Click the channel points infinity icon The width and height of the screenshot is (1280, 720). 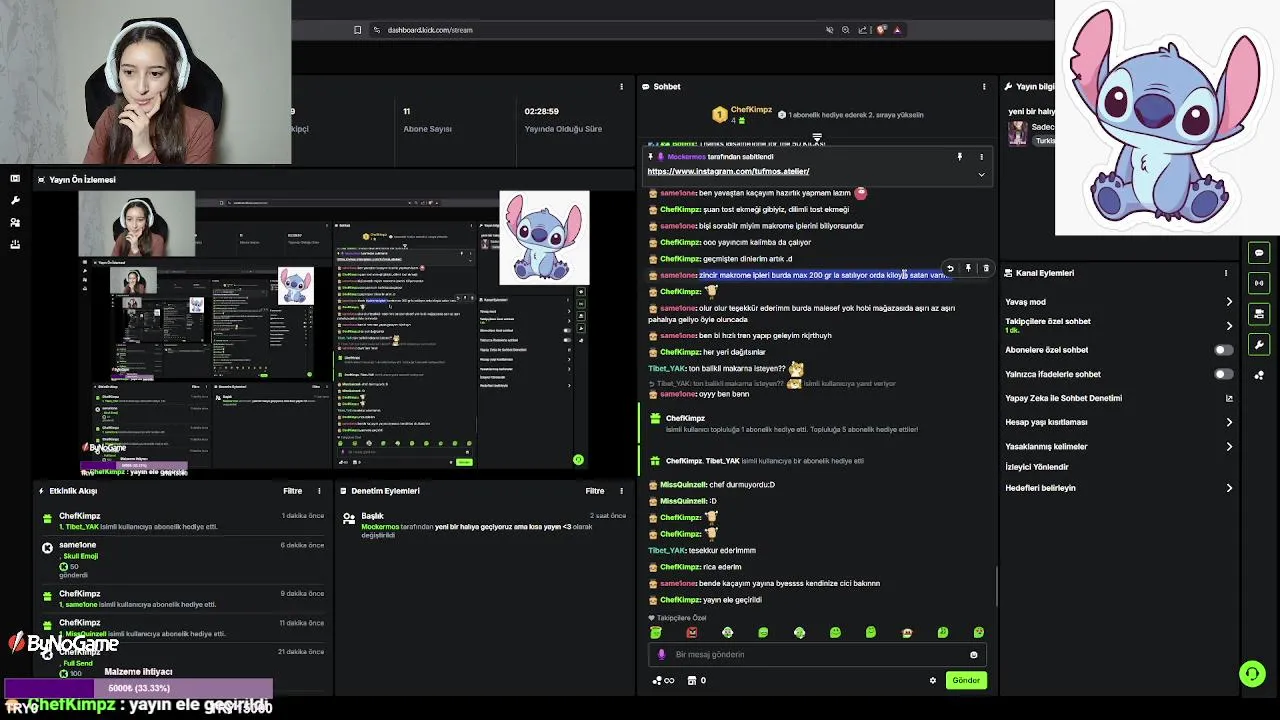(663, 680)
